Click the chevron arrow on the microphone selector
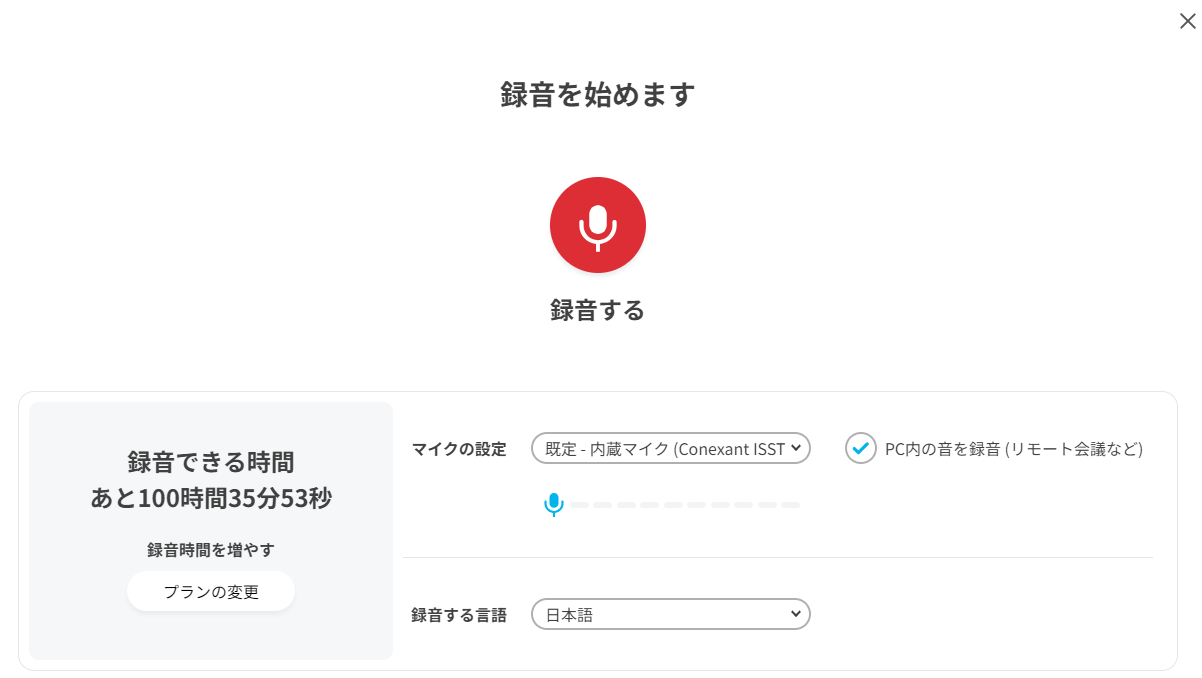 (796, 449)
